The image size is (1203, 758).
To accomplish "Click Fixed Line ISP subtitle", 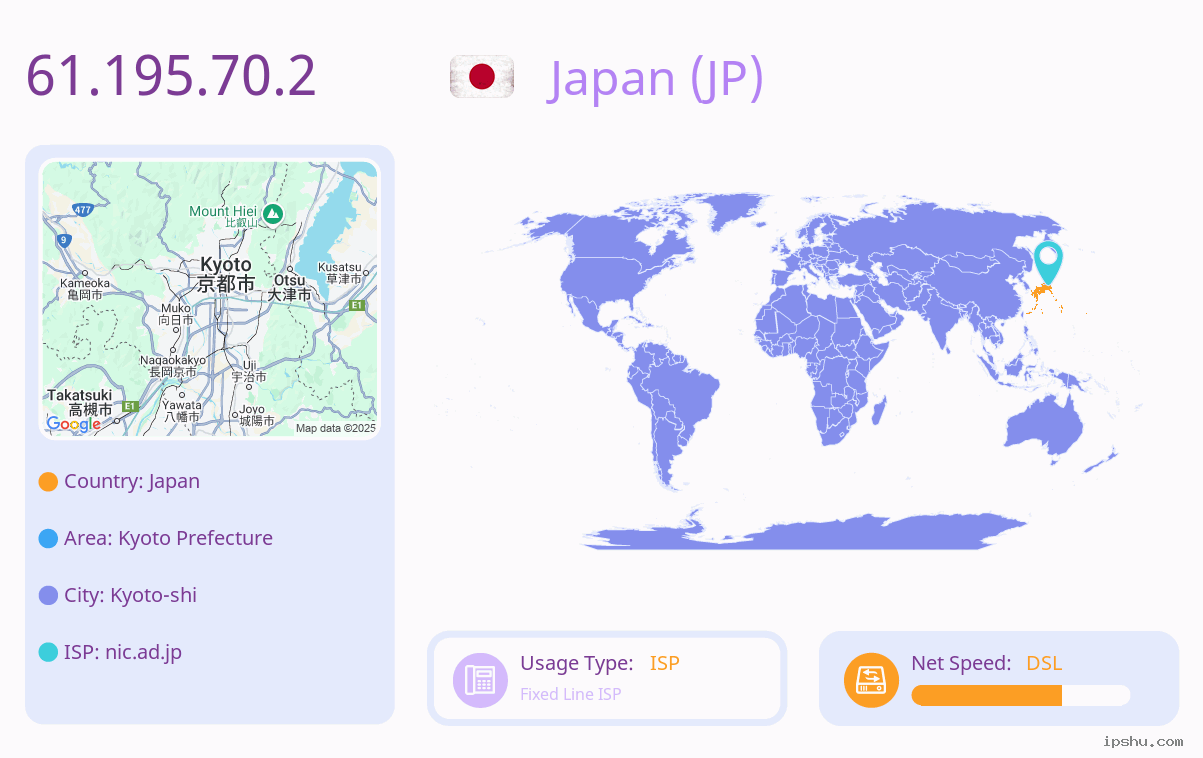I will click(x=571, y=694).
